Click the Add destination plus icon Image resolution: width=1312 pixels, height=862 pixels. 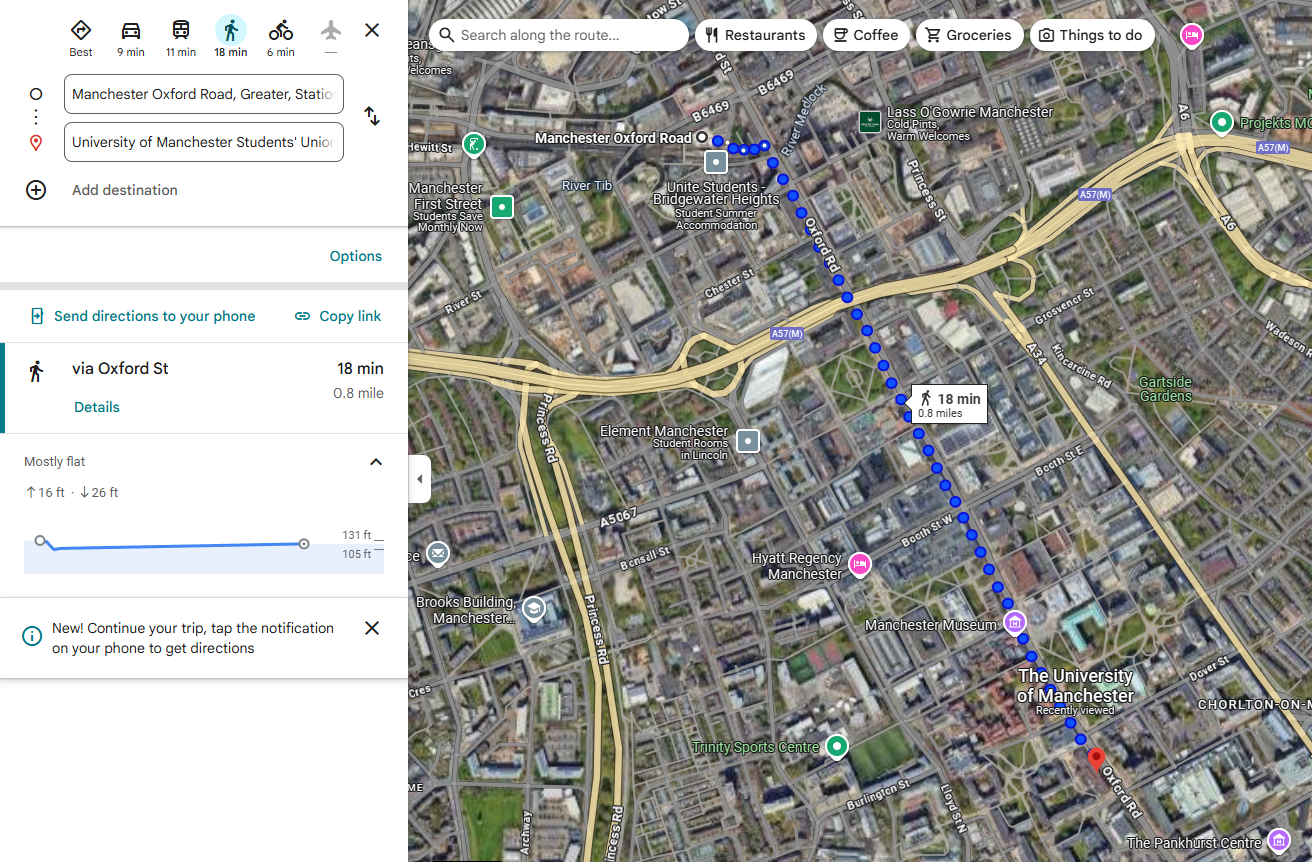tap(36, 190)
